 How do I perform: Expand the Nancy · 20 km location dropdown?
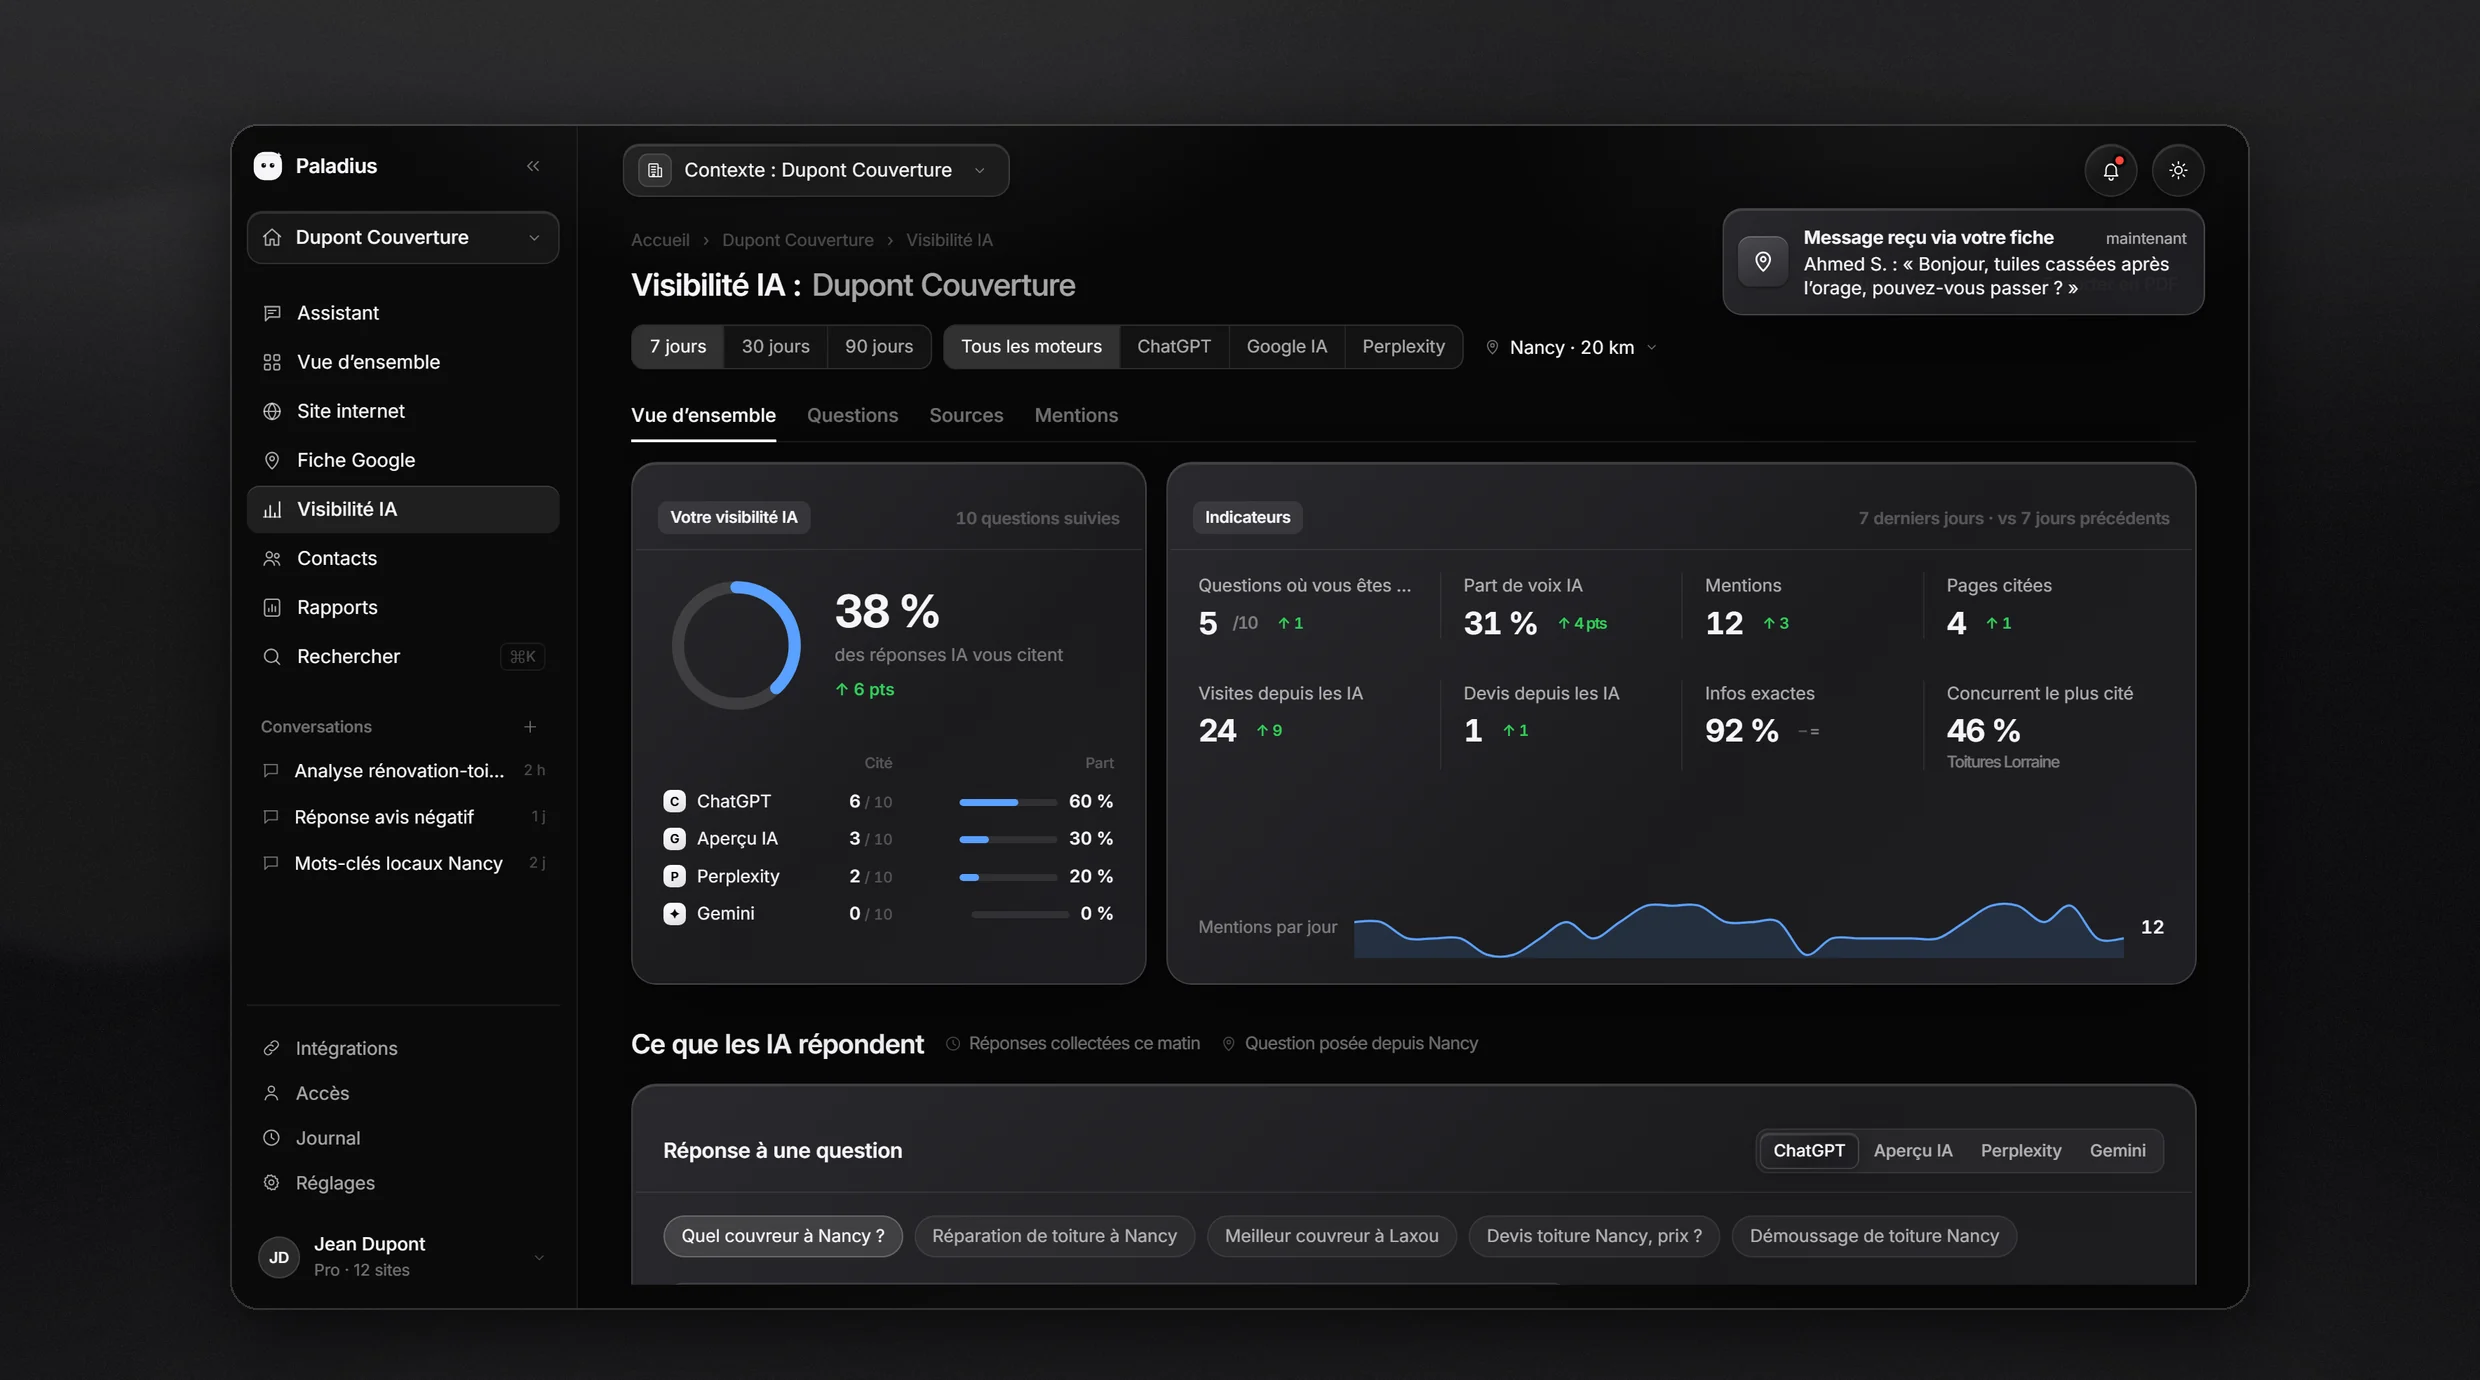[x=1572, y=347]
